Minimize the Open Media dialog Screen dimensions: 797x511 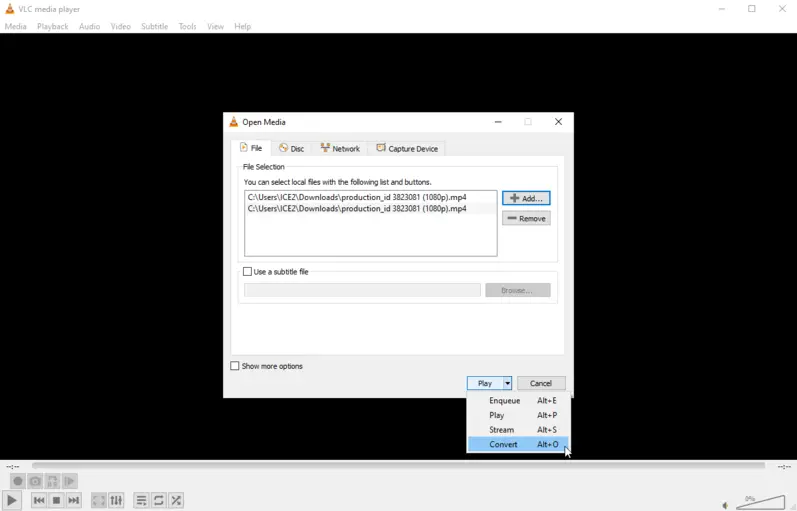pyautogui.click(x=498, y=122)
